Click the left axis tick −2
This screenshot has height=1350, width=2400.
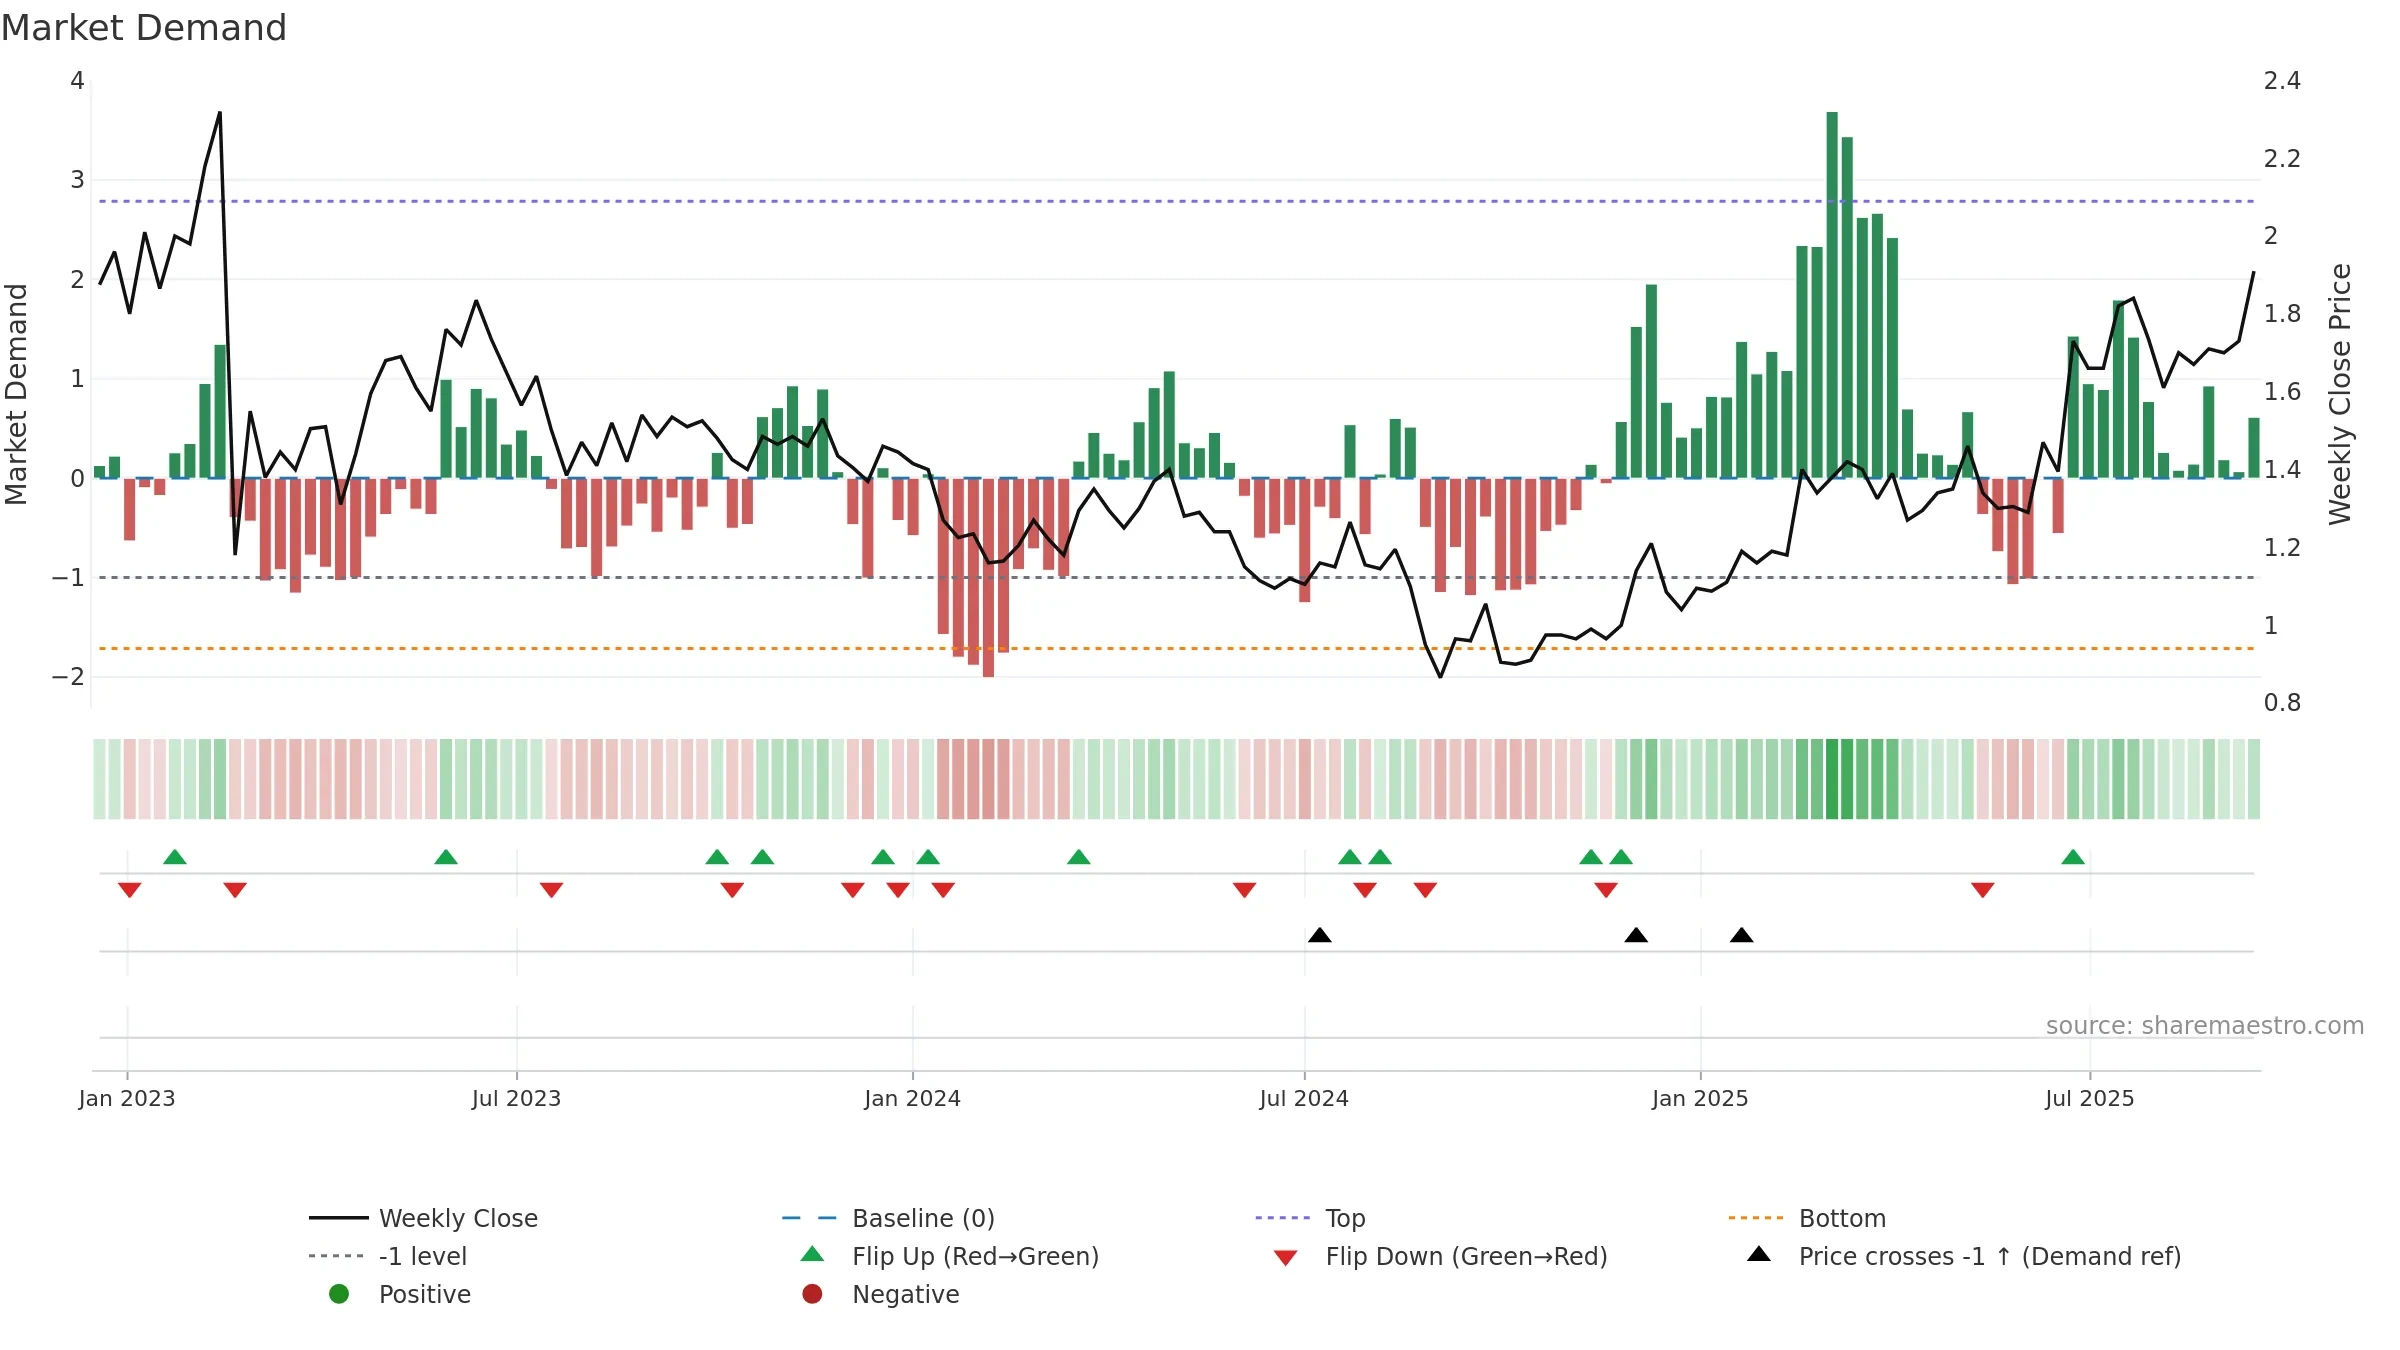pyautogui.click(x=68, y=677)
